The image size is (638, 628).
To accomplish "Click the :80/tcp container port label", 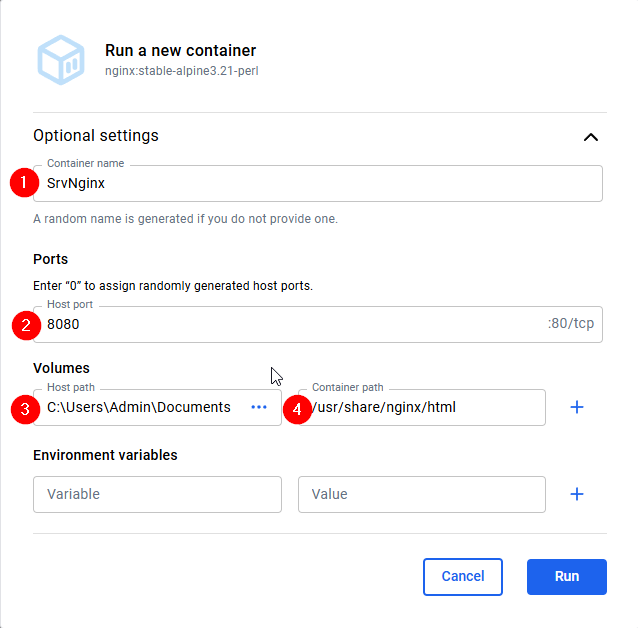I will coord(571,324).
